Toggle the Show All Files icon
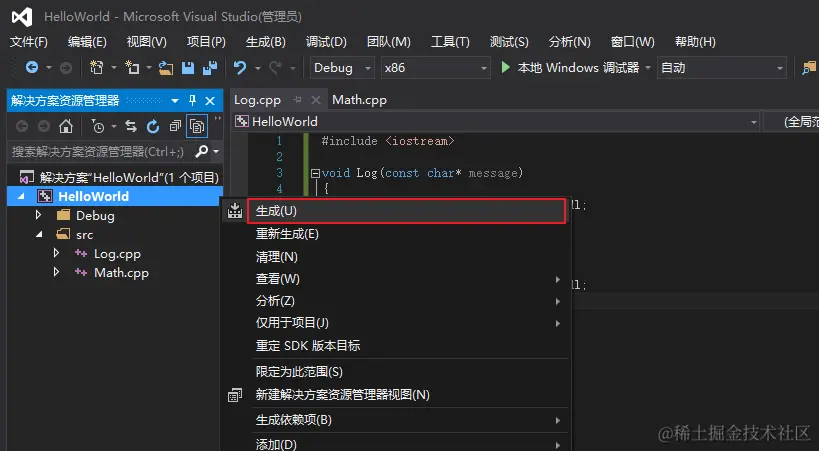The width and height of the screenshot is (819, 451). (x=197, y=126)
